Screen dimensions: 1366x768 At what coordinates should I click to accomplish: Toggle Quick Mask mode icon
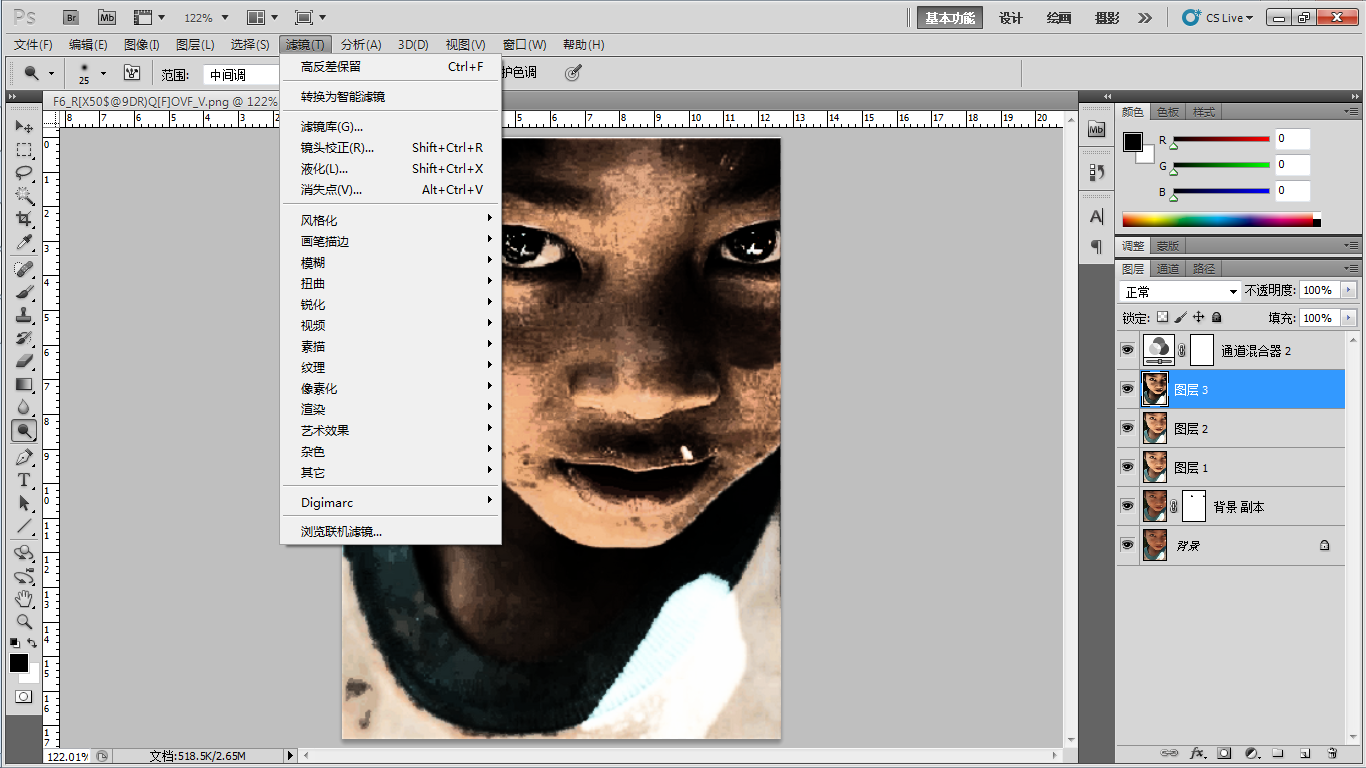(23, 696)
